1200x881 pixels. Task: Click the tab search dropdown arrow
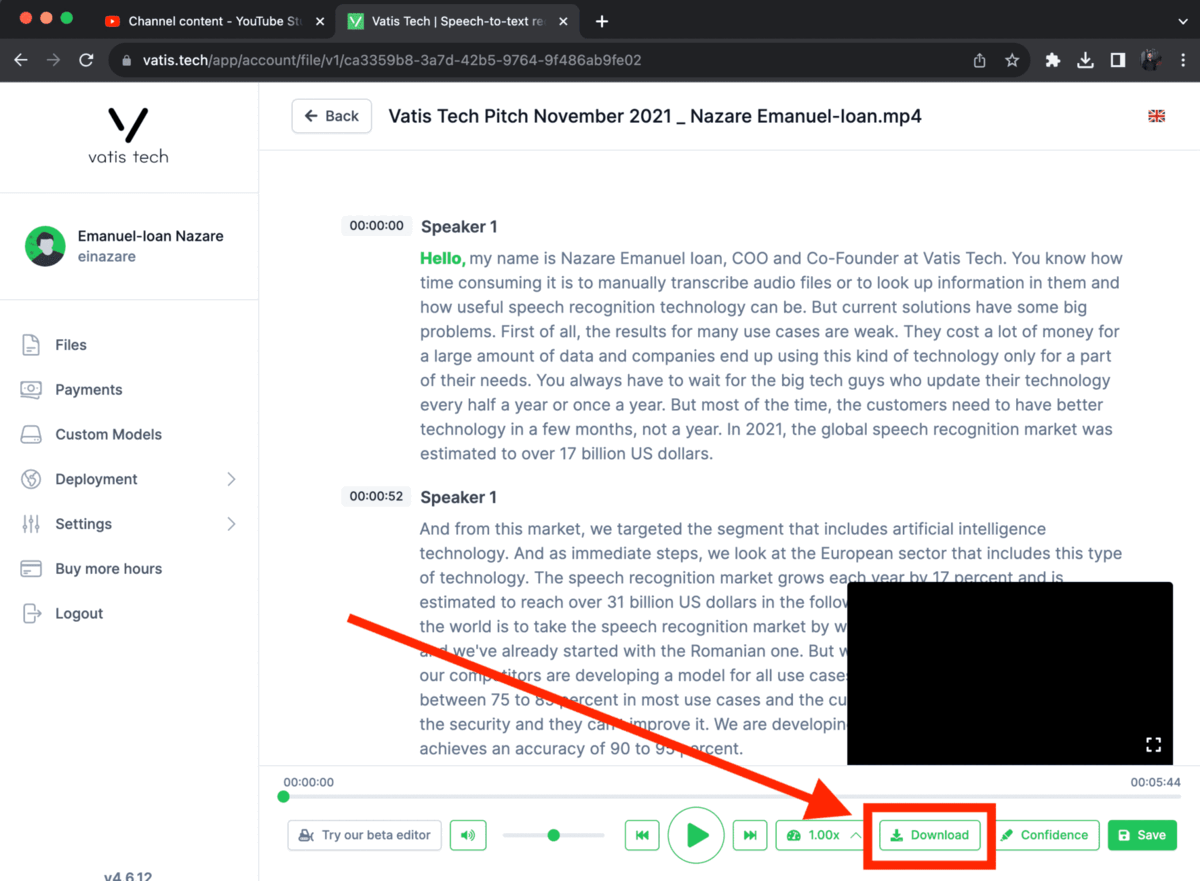[x=1183, y=21]
